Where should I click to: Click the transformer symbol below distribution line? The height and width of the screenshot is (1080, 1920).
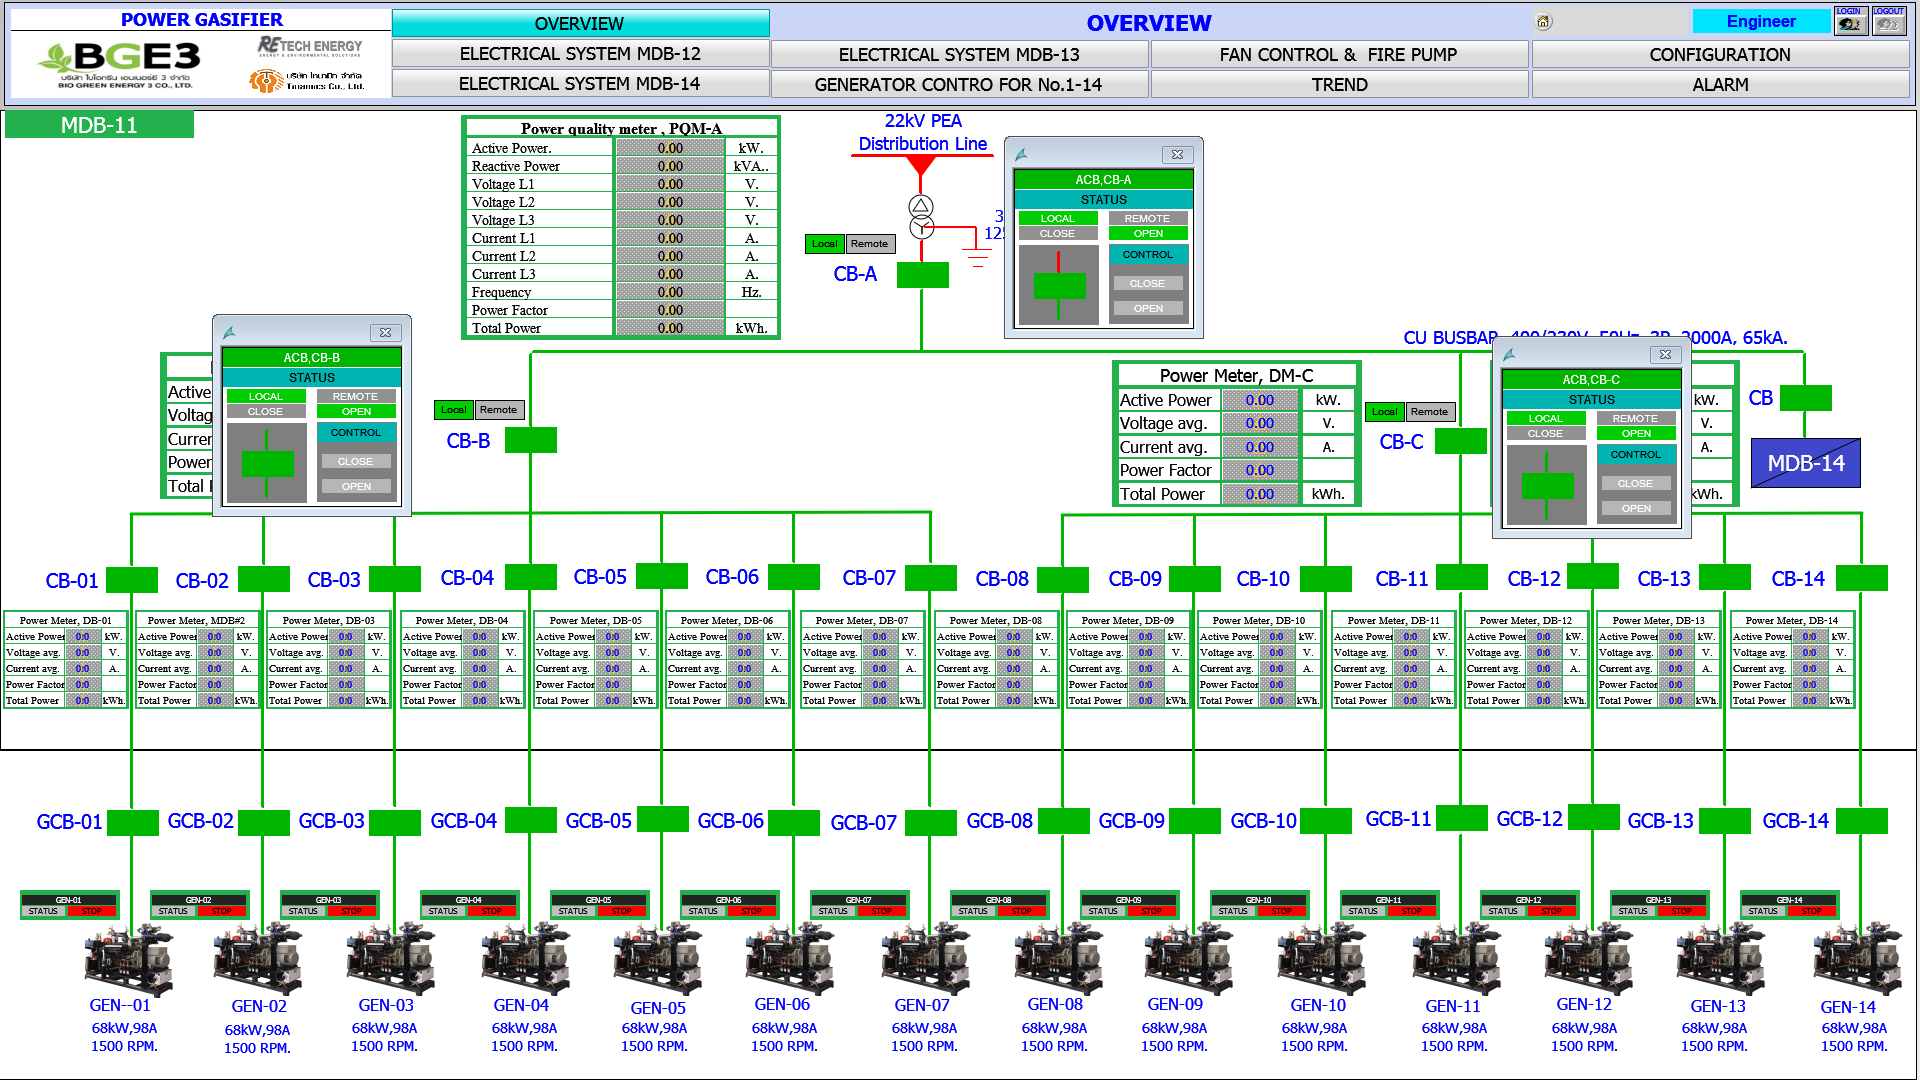[921, 217]
